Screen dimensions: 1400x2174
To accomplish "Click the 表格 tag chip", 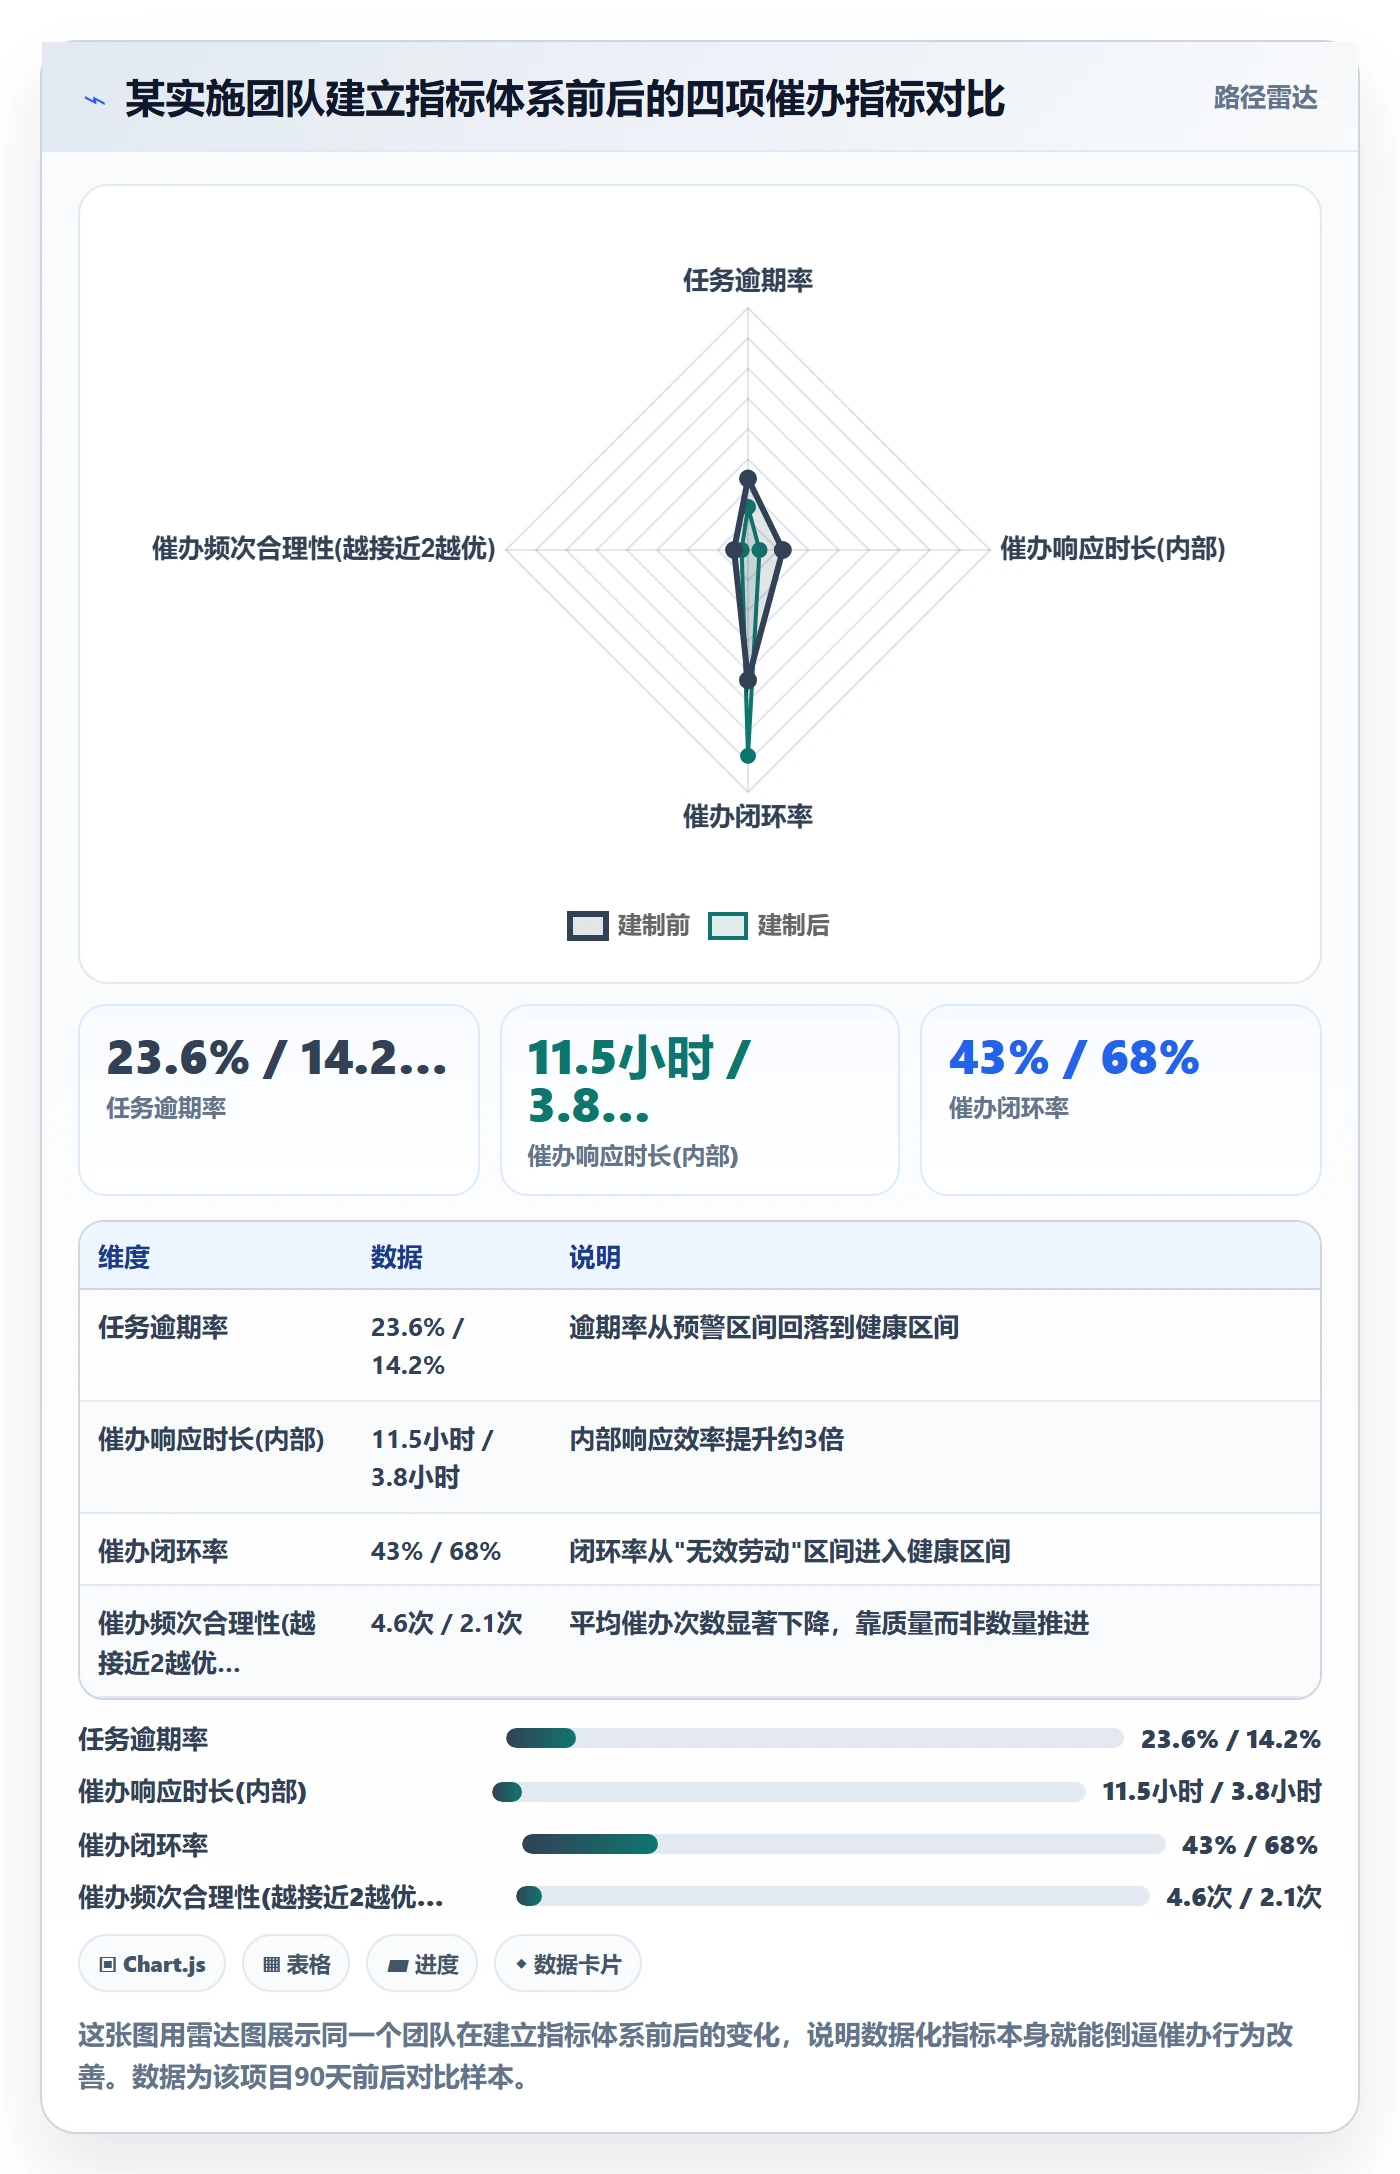I will tap(296, 1965).
